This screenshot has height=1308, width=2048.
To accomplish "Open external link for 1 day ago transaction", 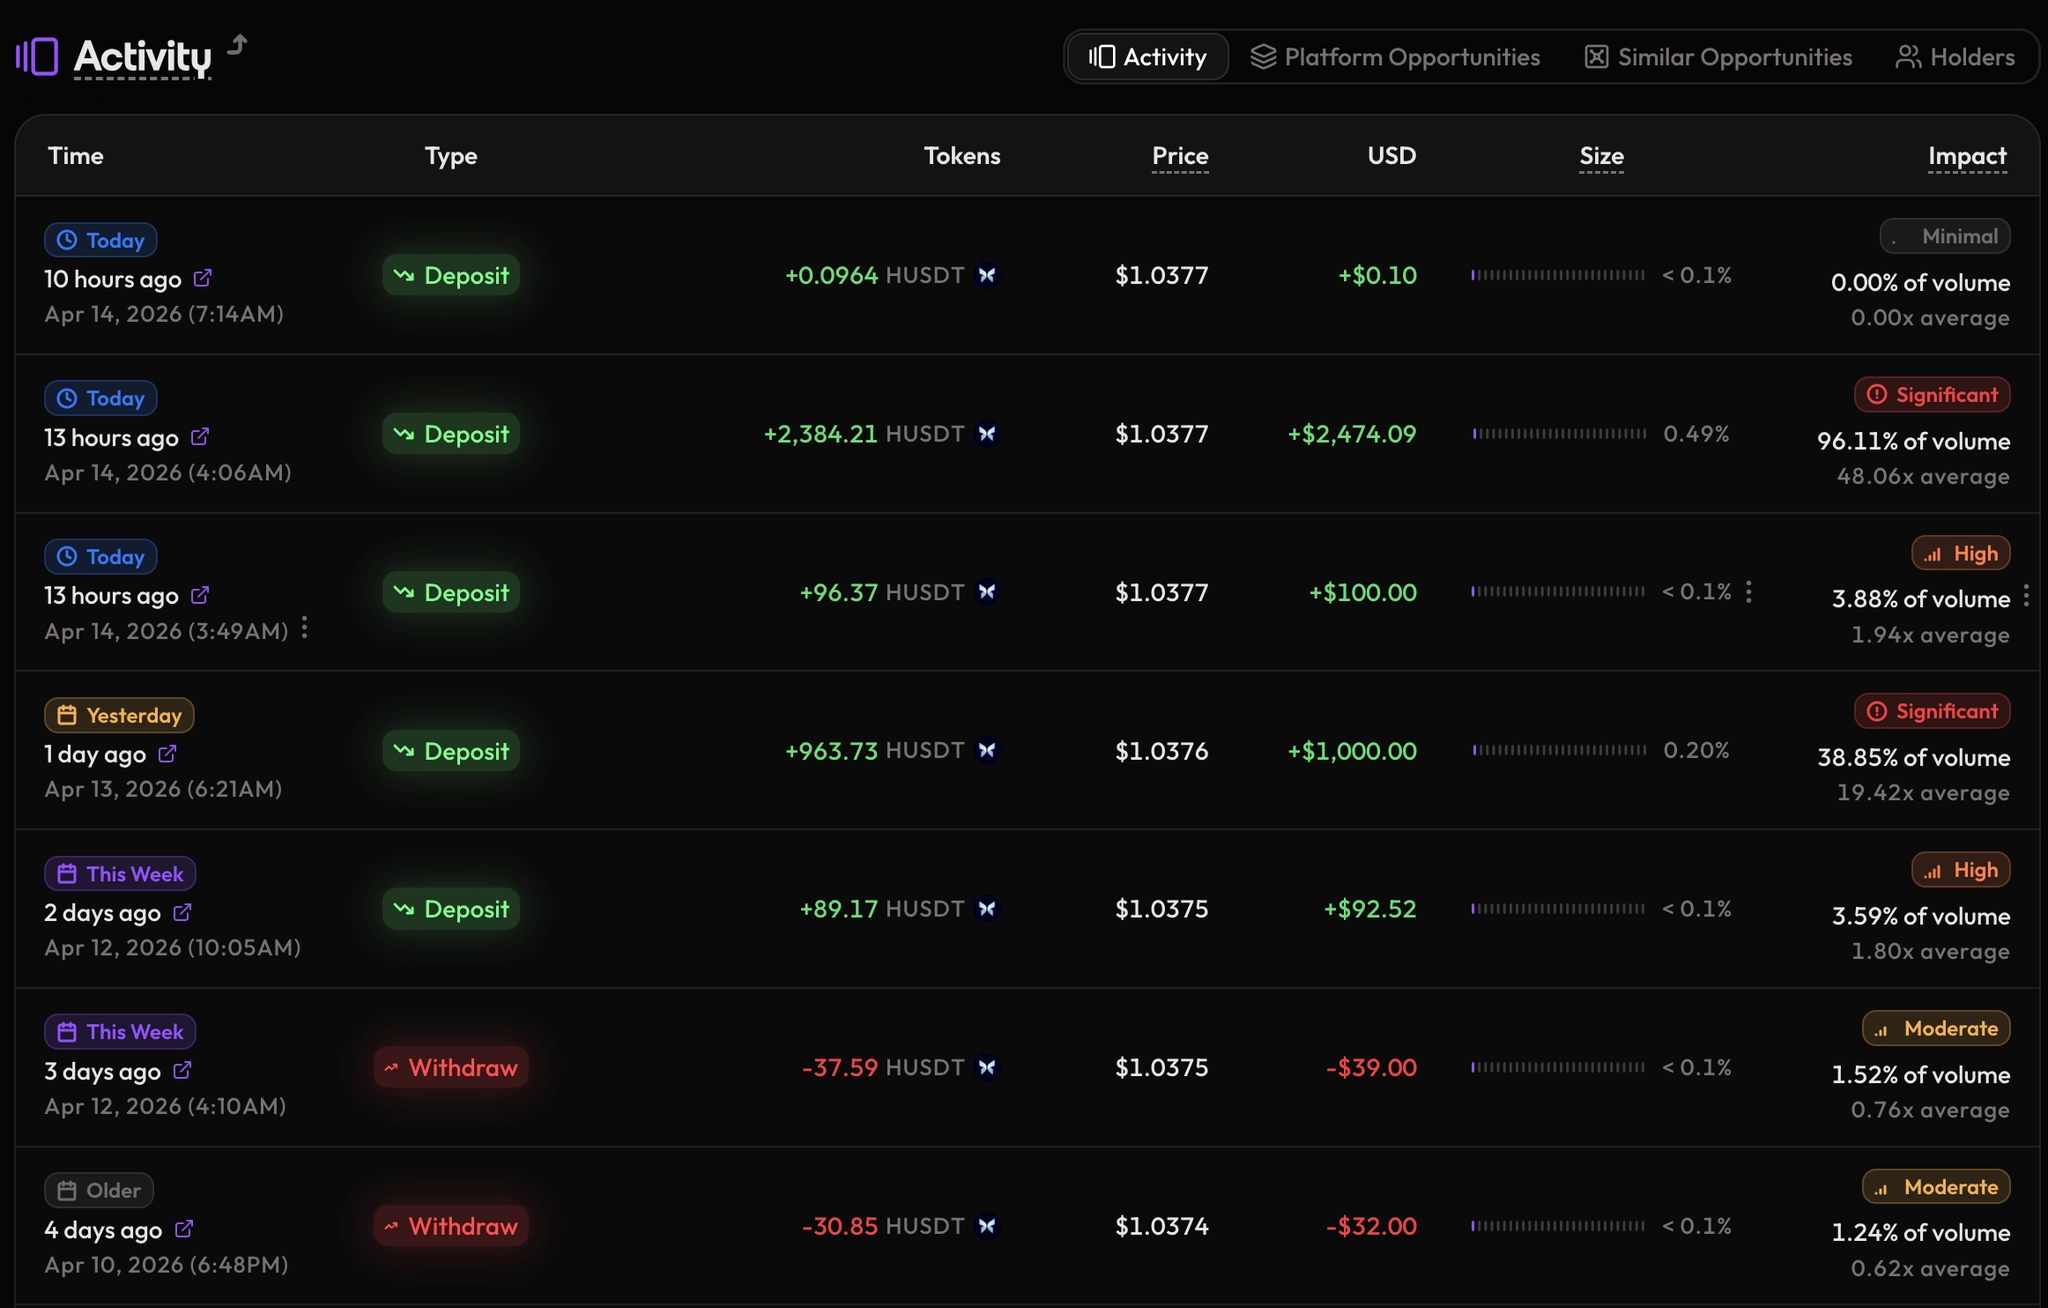I will (167, 754).
